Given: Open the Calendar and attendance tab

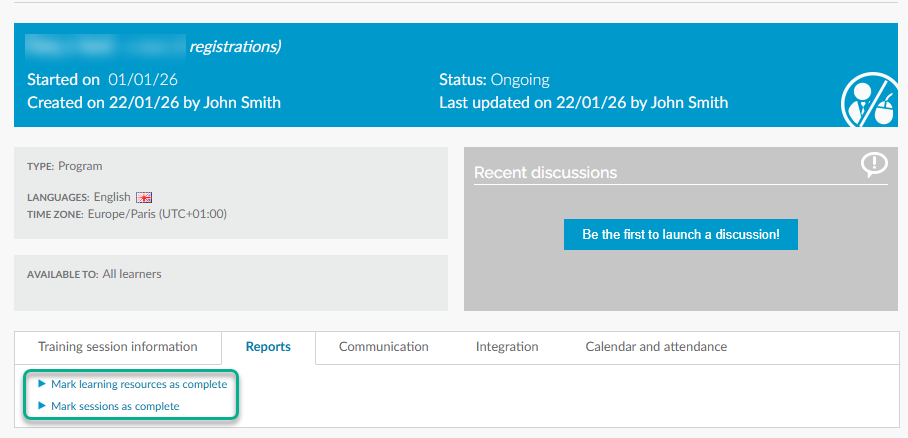Looking at the screenshot, I should pos(656,347).
